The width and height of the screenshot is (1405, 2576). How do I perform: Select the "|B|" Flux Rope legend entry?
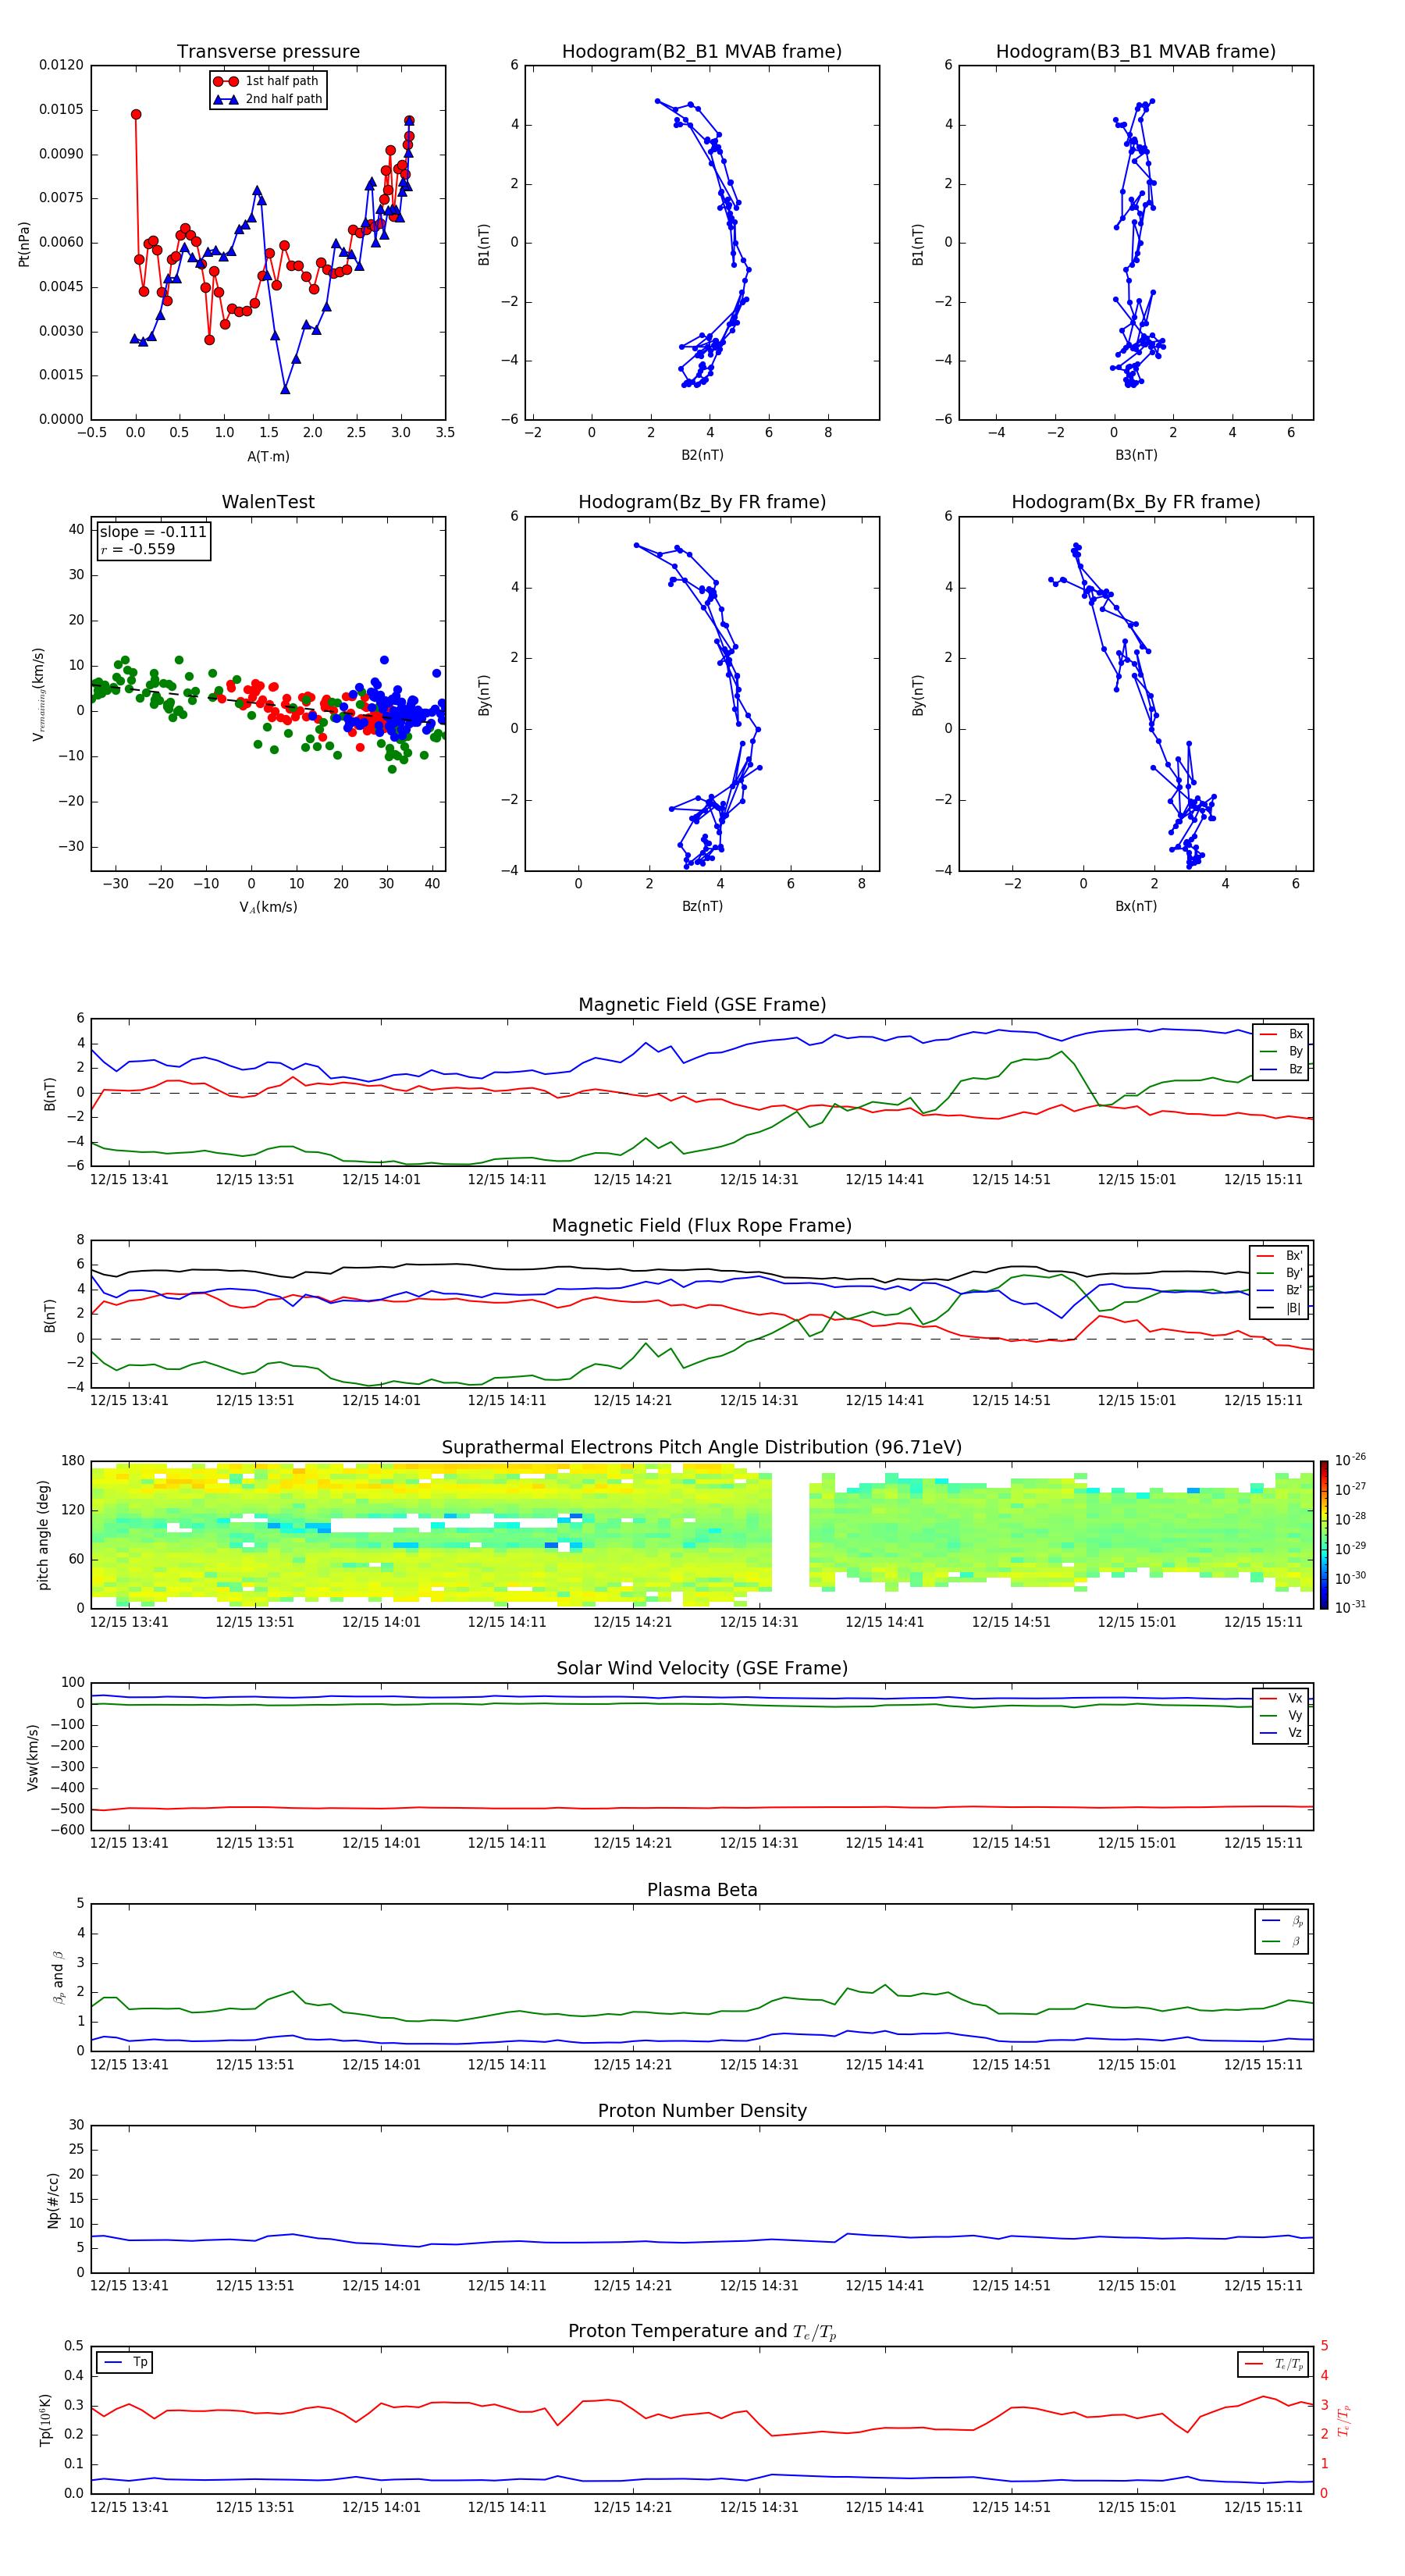1279,1309
